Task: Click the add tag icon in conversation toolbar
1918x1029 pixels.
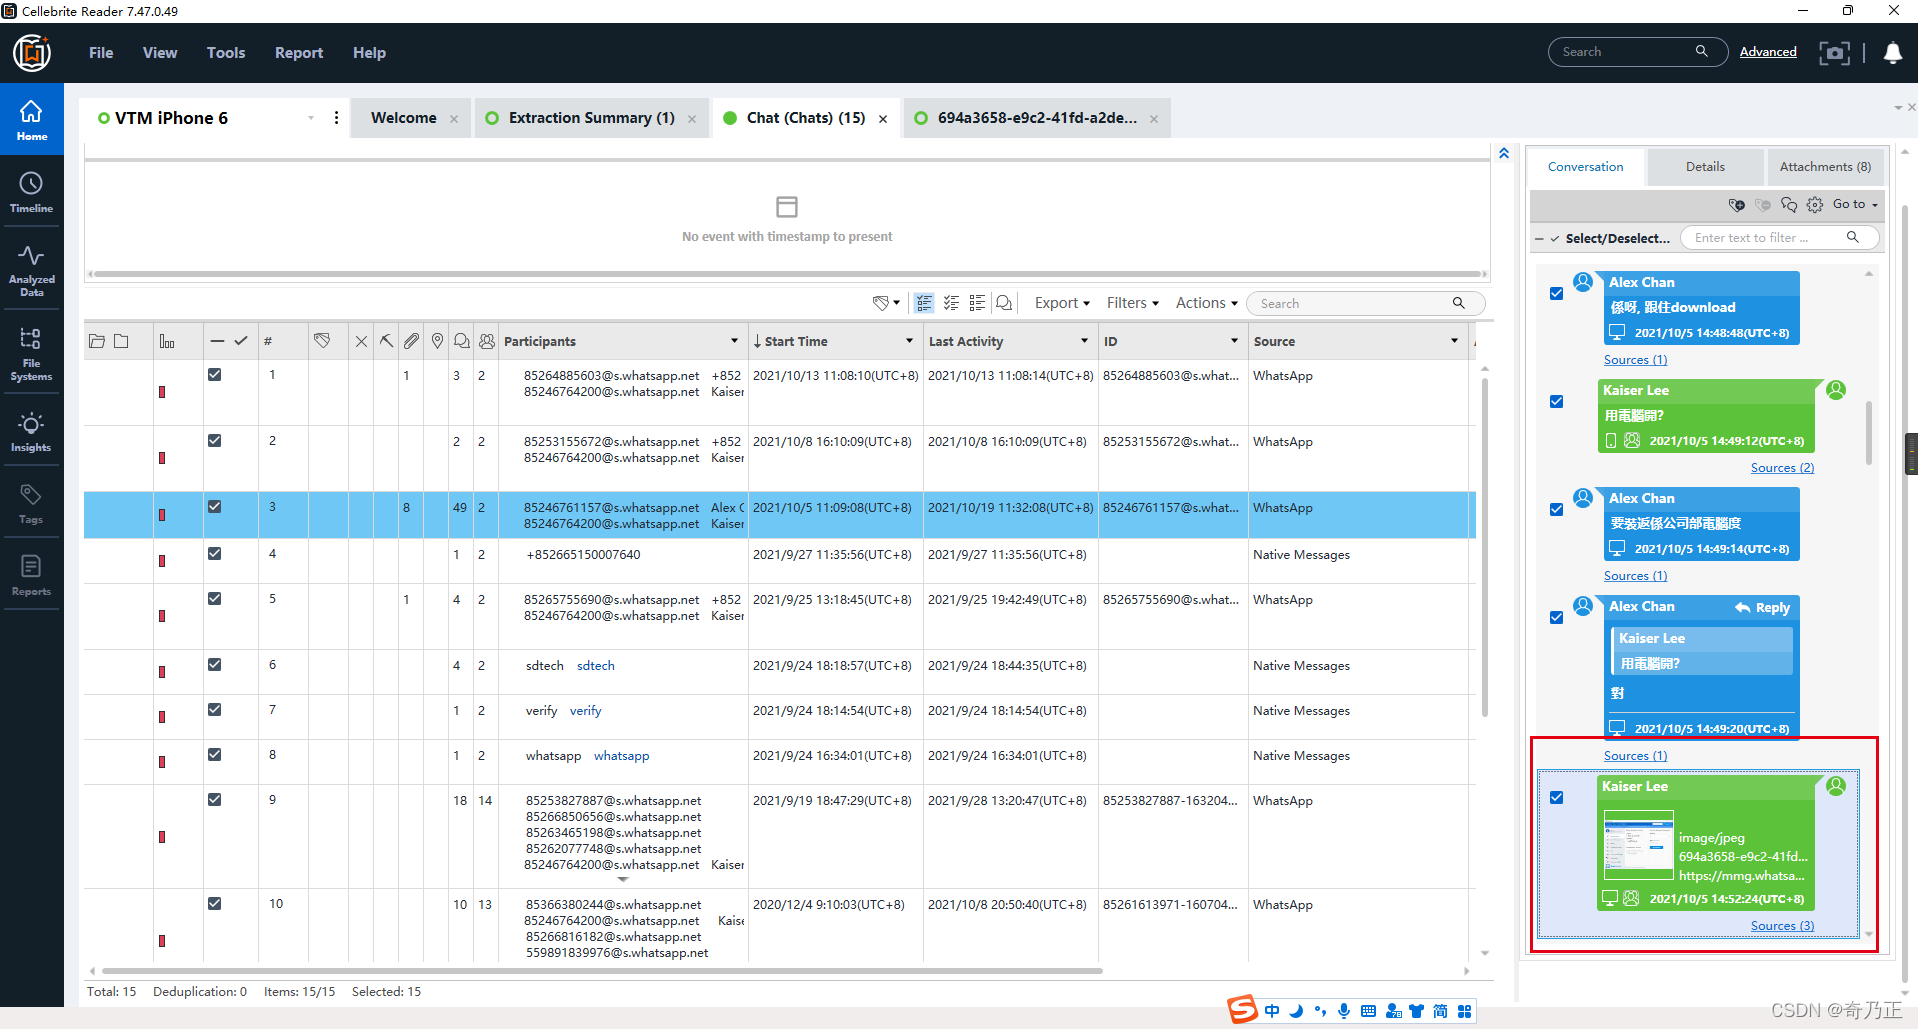Action: 1737,205
